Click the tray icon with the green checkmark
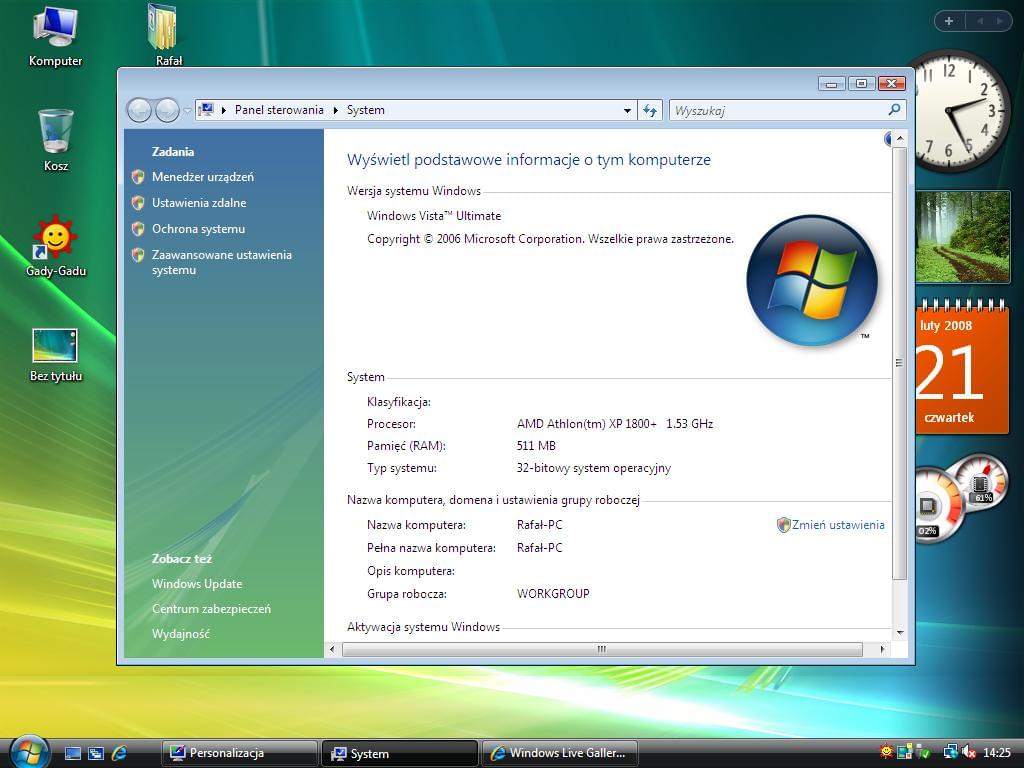This screenshot has height=768, width=1024. click(923, 752)
